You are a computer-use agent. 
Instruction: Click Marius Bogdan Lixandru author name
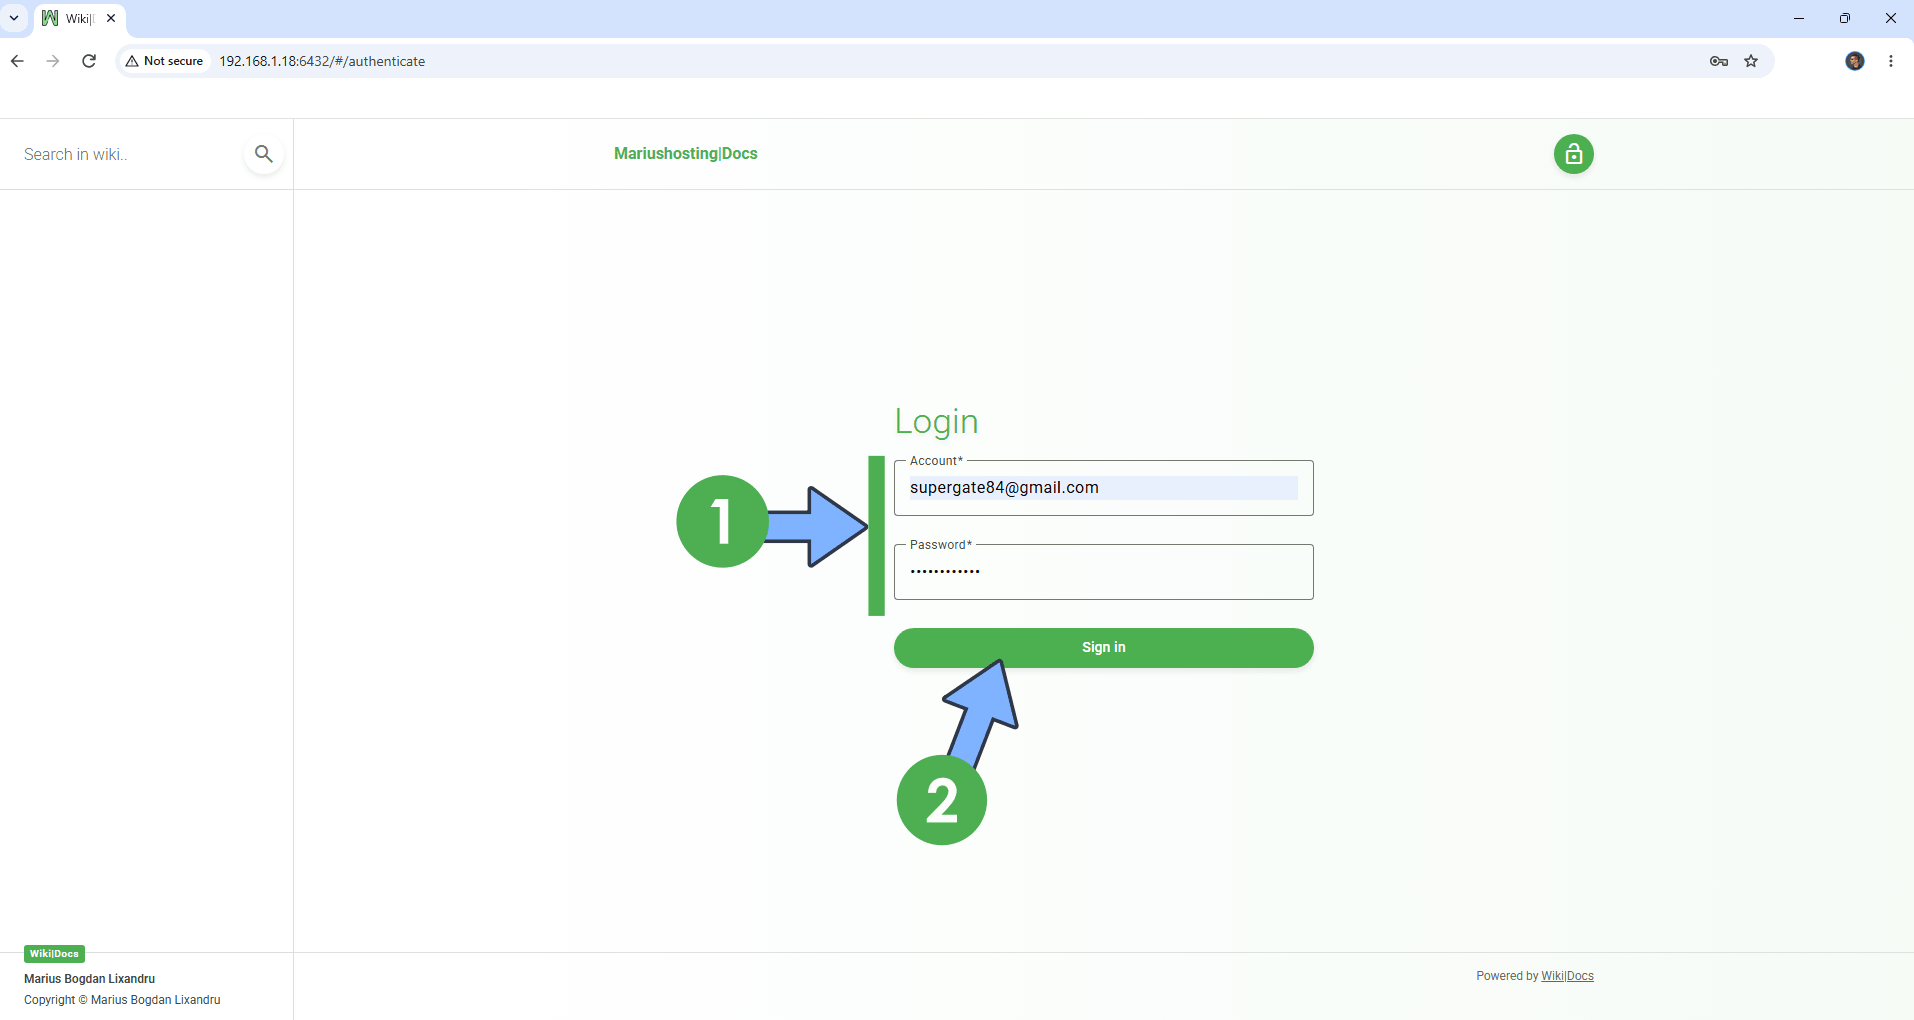(x=90, y=979)
